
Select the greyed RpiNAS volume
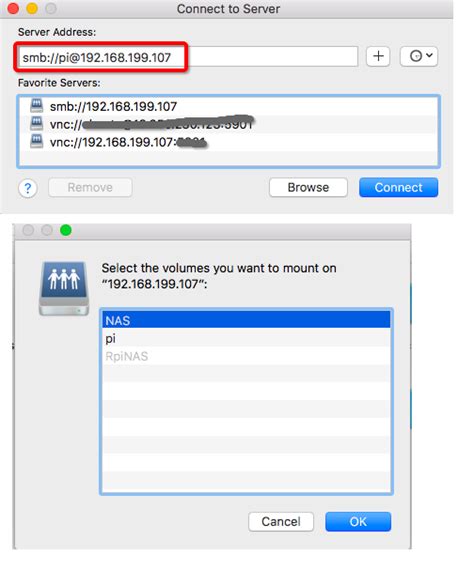[x=246, y=356]
